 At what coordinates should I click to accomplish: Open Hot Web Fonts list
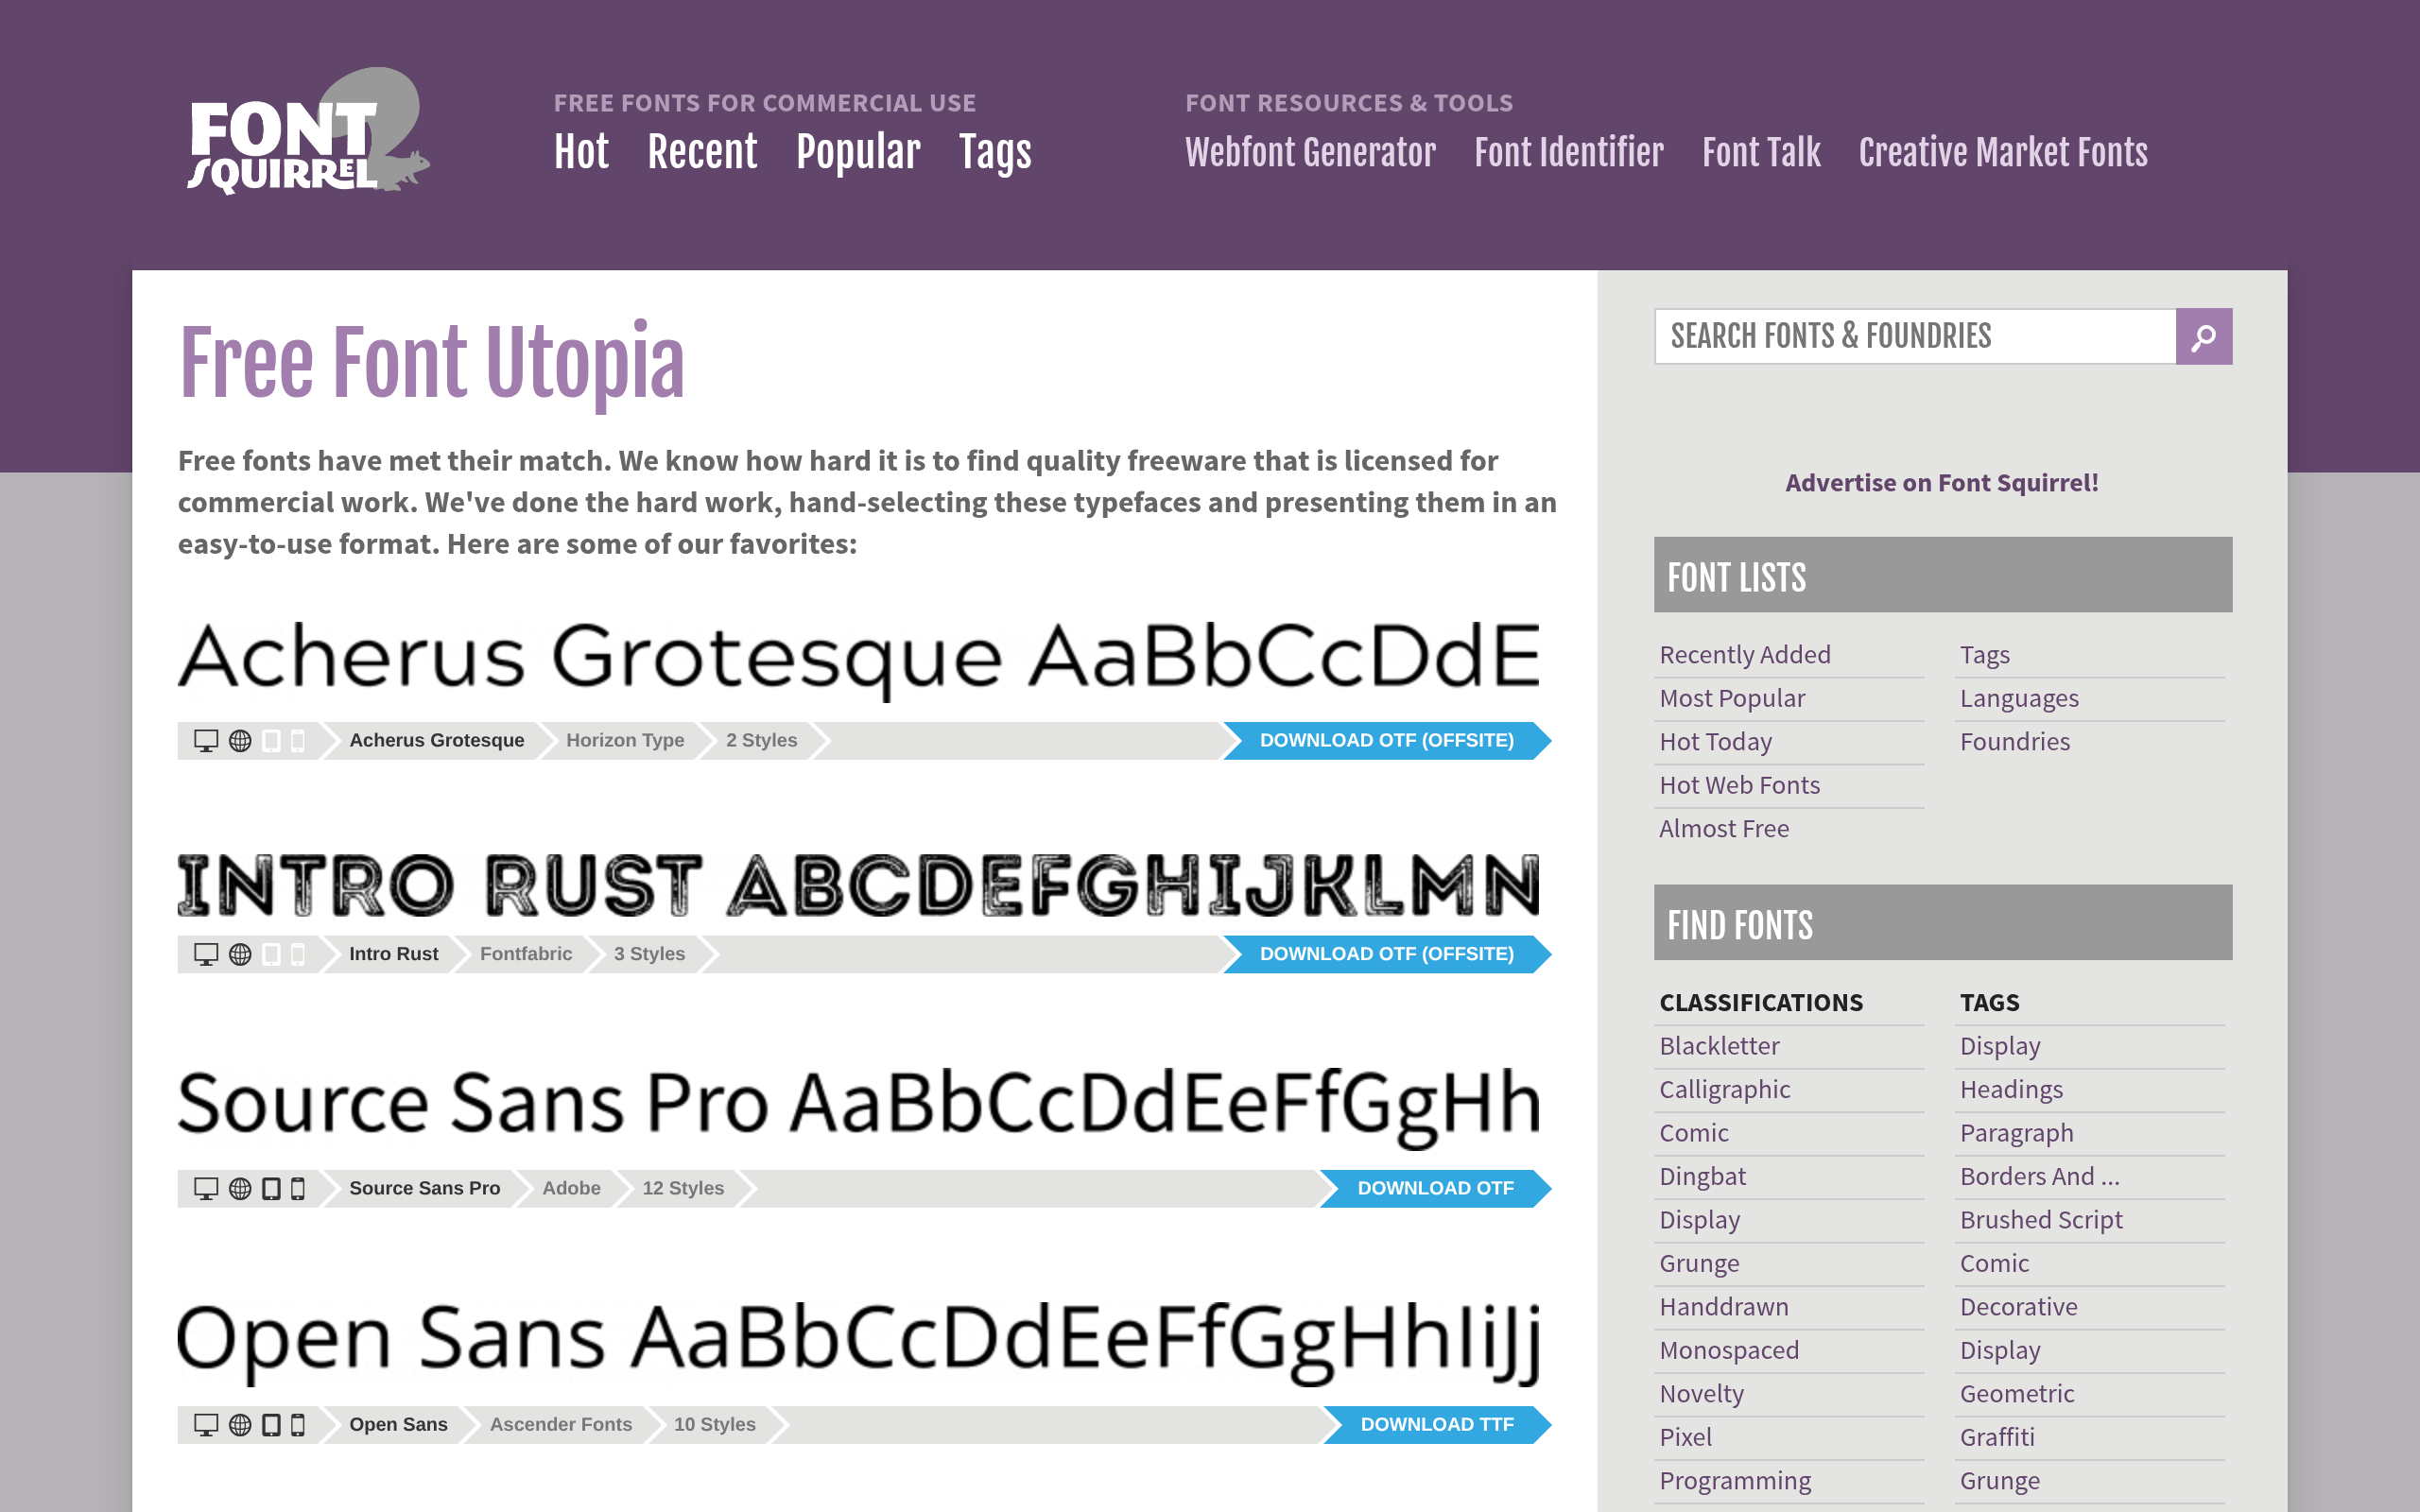1740,785
